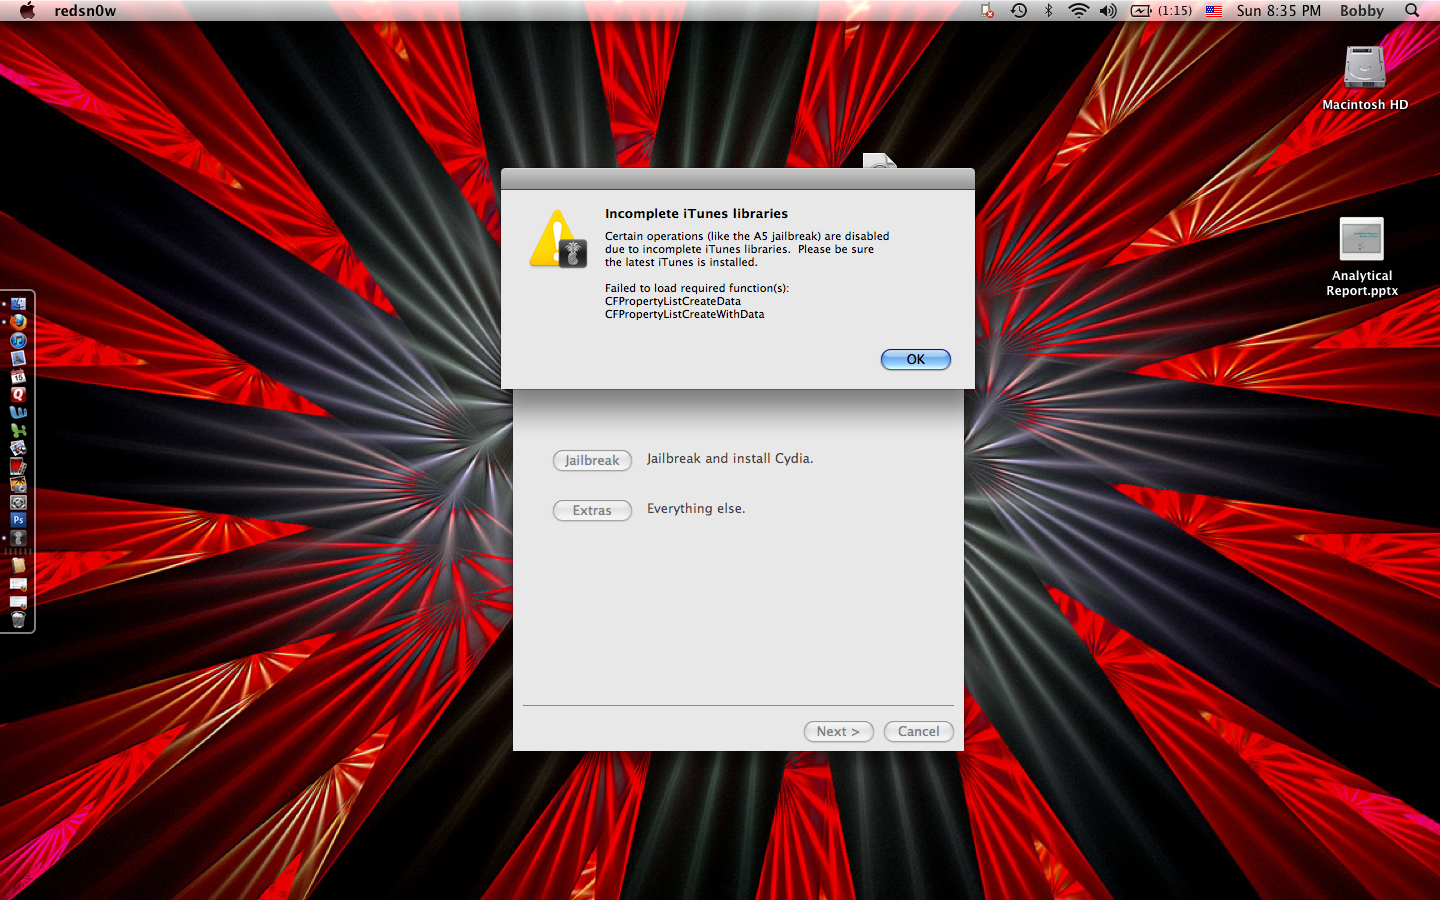Click 'Incomplete iTunes libraries' heading

point(696,213)
